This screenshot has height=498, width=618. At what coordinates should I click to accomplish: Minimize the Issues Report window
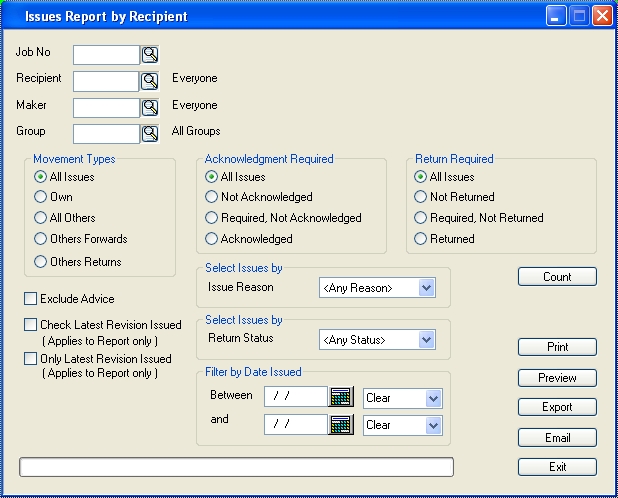click(556, 16)
